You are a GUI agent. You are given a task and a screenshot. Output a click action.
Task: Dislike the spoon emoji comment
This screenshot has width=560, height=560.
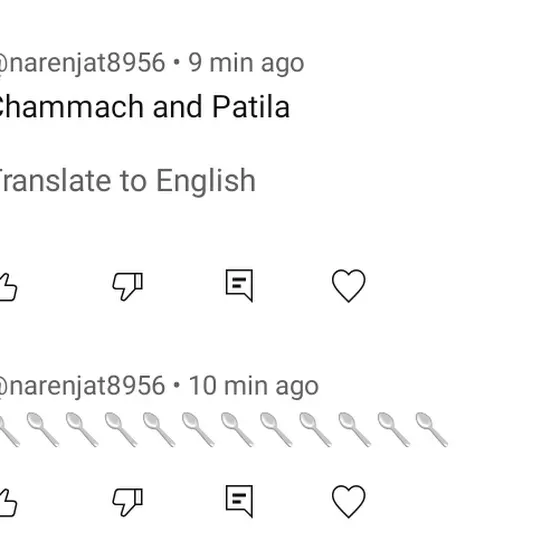128,502
